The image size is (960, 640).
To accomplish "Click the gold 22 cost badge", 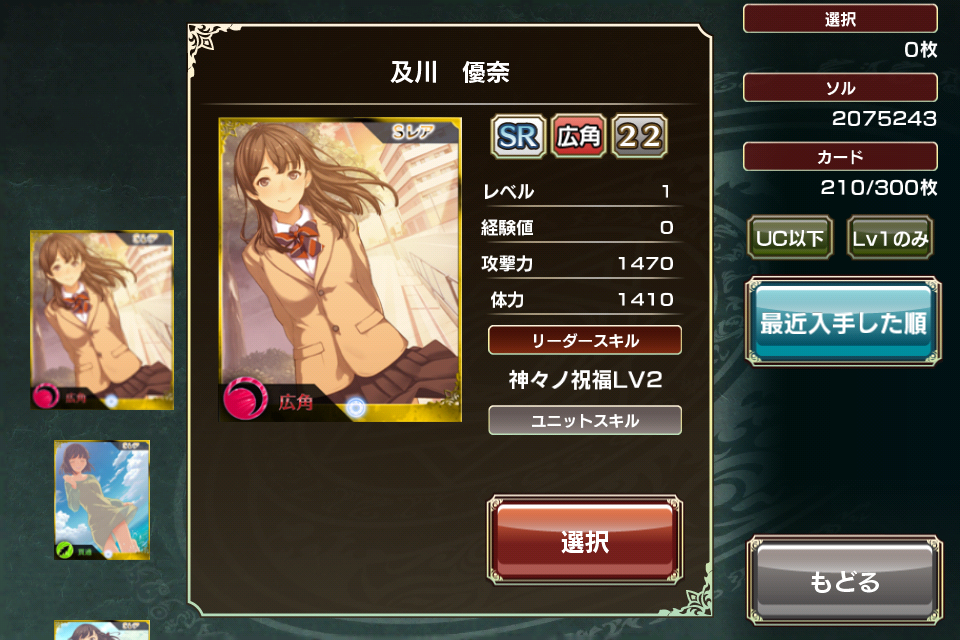I will click(639, 136).
